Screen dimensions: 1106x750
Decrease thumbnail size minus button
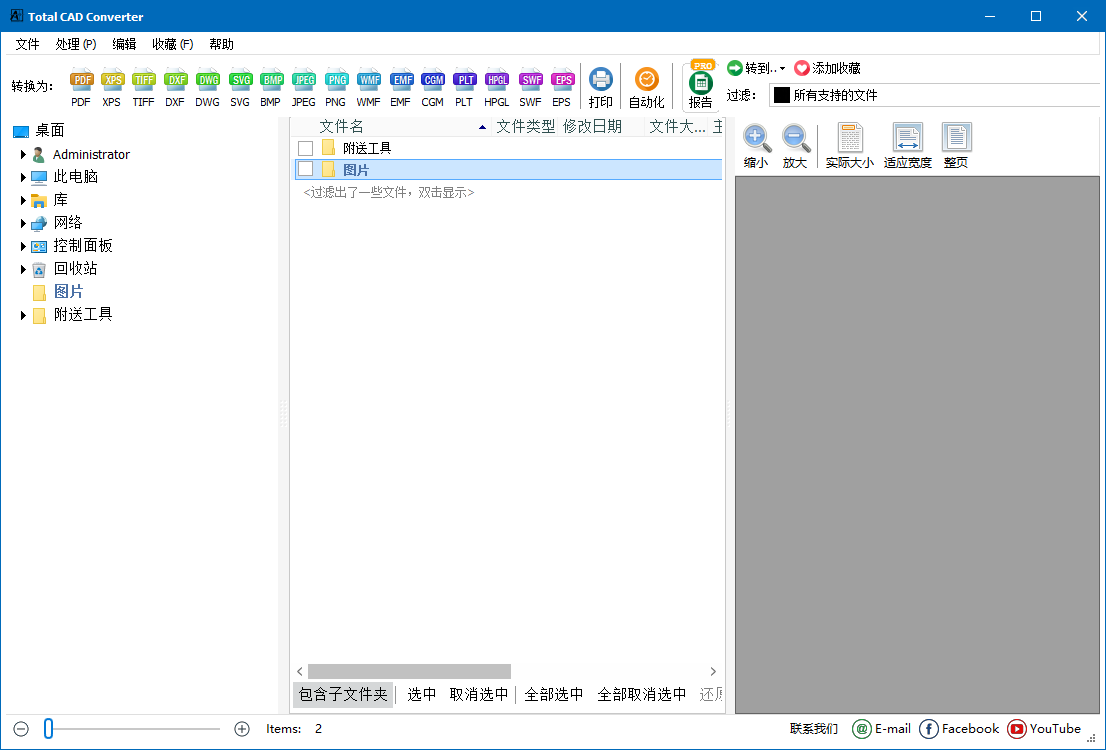coord(21,729)
